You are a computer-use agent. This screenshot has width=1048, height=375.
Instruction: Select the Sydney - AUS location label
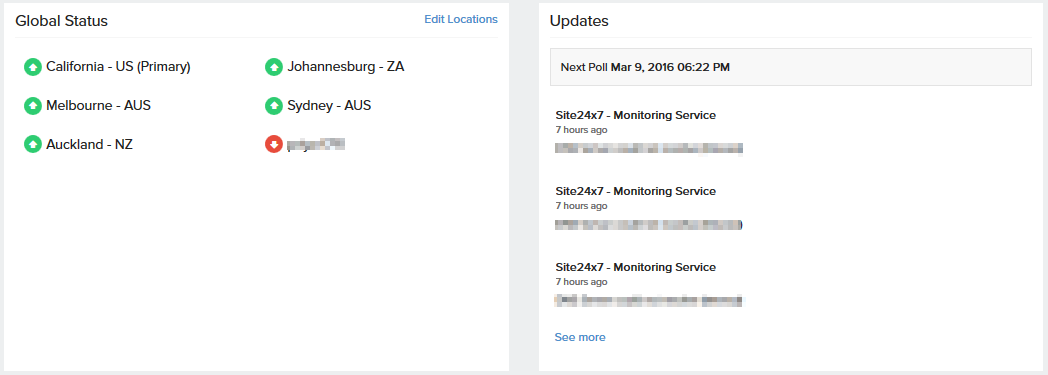[x=330, y=106]
